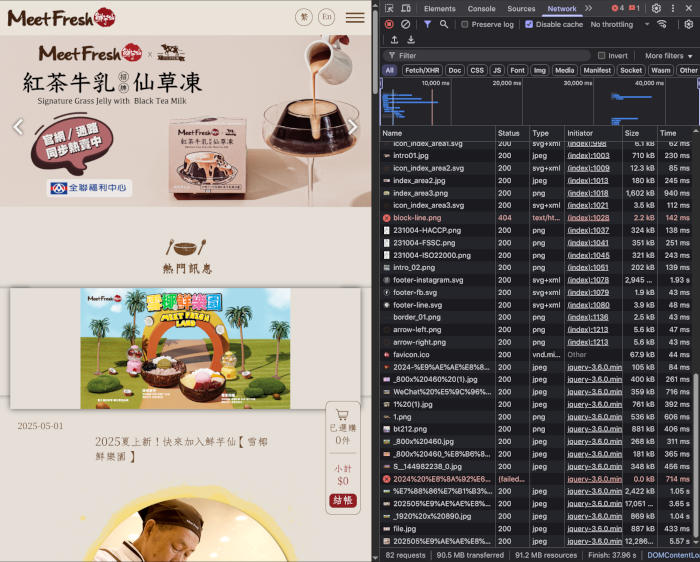Image resolution: width=700 pixels, height=562 pixels.
Task: Go to next banner slide
Action: (353, 127)
